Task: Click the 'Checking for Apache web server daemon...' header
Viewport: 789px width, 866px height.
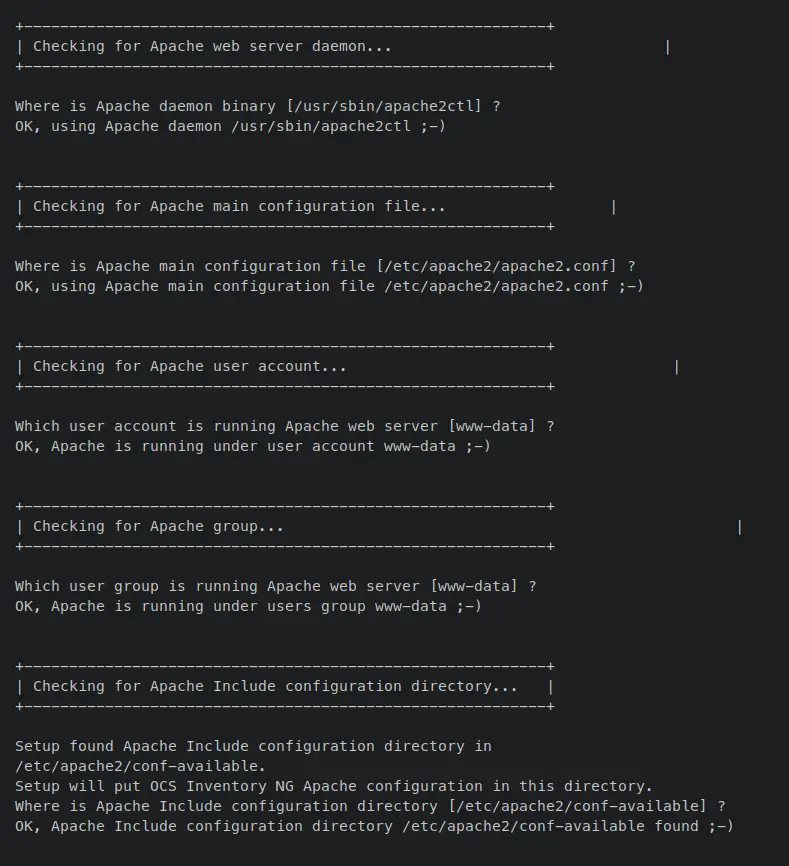Action: pos(212,46)
